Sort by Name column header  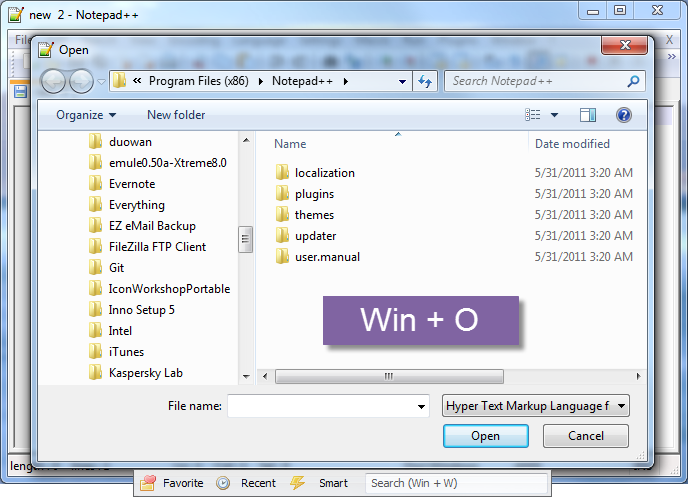pyautogui.click(x=290, y=144)
